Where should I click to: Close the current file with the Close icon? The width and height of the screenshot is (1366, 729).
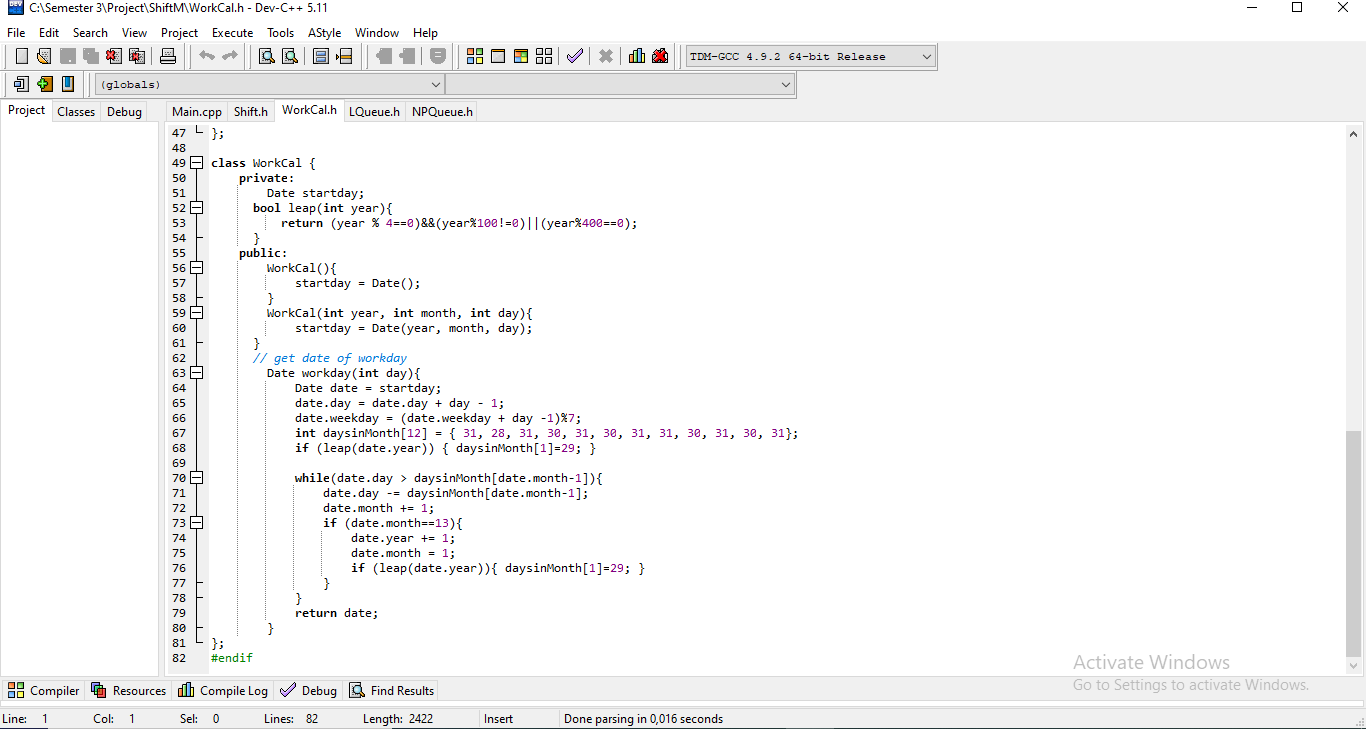(114, 56)
